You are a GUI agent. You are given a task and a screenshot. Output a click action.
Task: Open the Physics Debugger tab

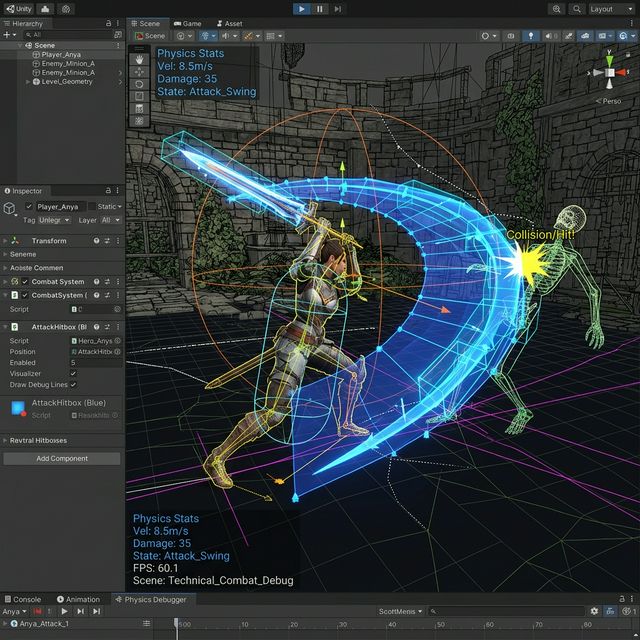tap(153, 599)
